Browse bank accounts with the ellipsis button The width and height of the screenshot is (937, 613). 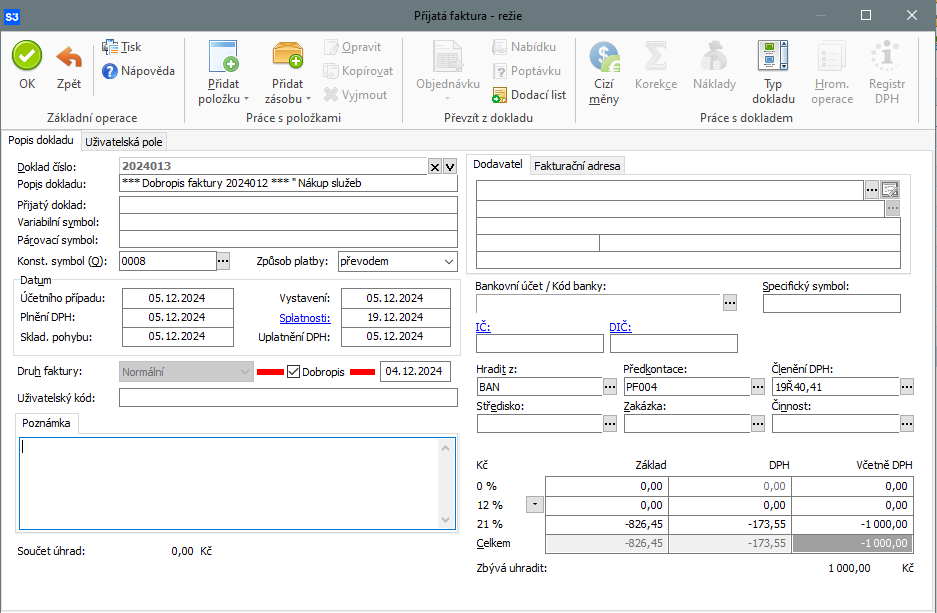pyautogui.click(x=730, y=303)
